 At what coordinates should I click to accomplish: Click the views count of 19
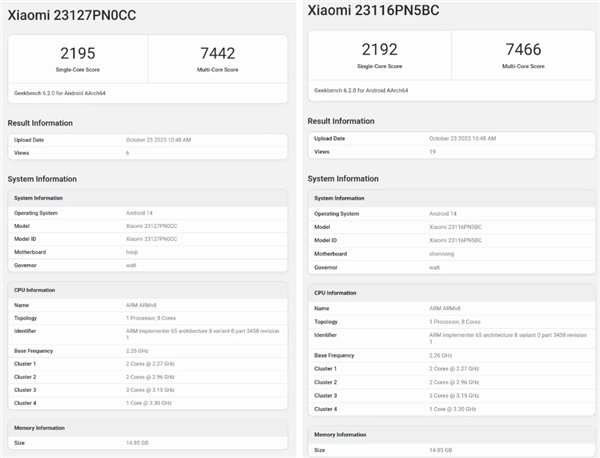(434, 152)
